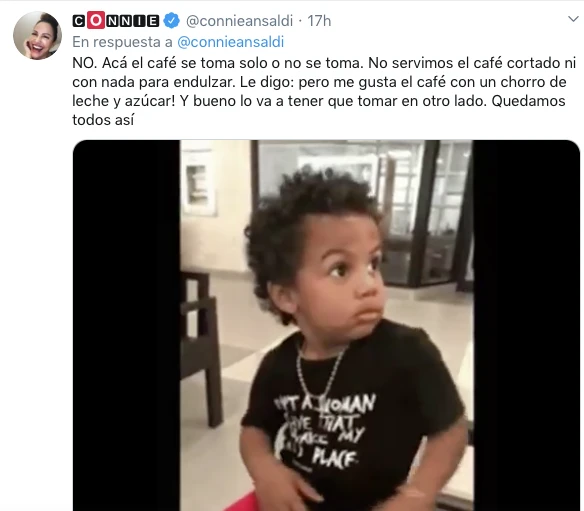Click the E letter block in display name
Screen dimensions: 584x511
[152, 21]
